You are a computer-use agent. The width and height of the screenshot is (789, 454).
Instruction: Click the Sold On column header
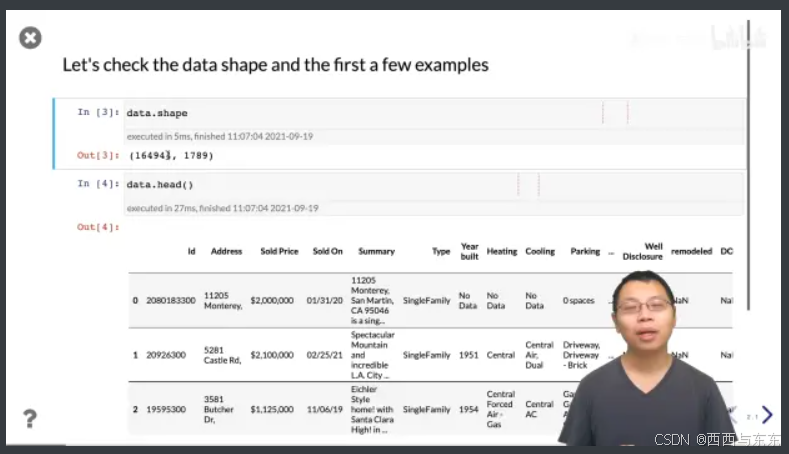(x=328, y=251)
